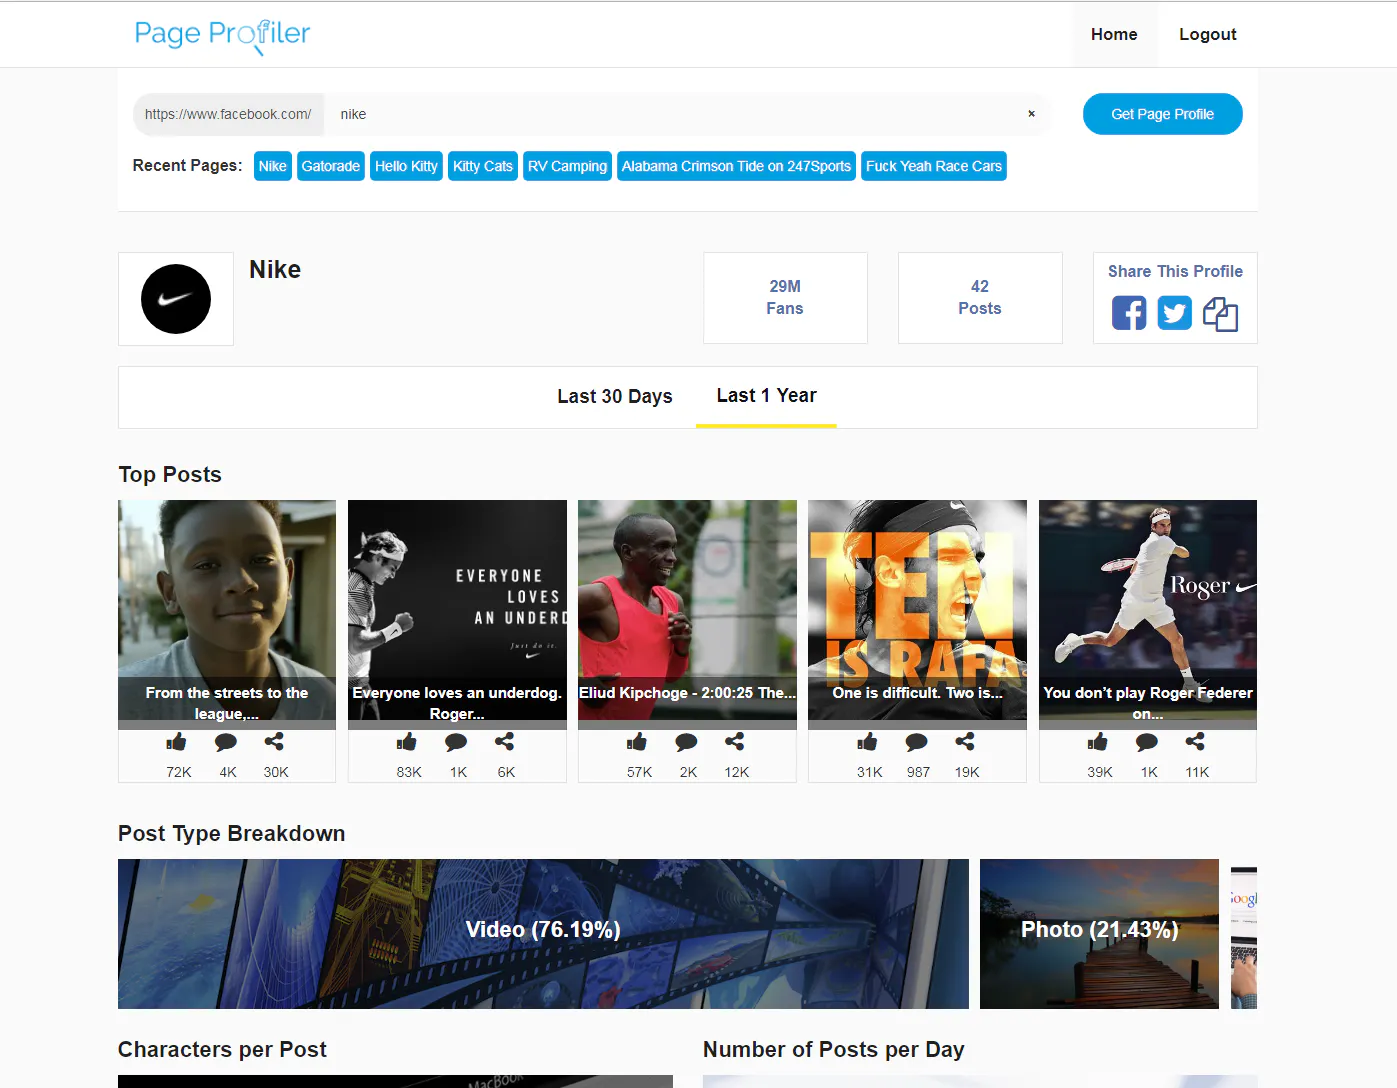Click the 30K shares count

click(x=276, y=772)
